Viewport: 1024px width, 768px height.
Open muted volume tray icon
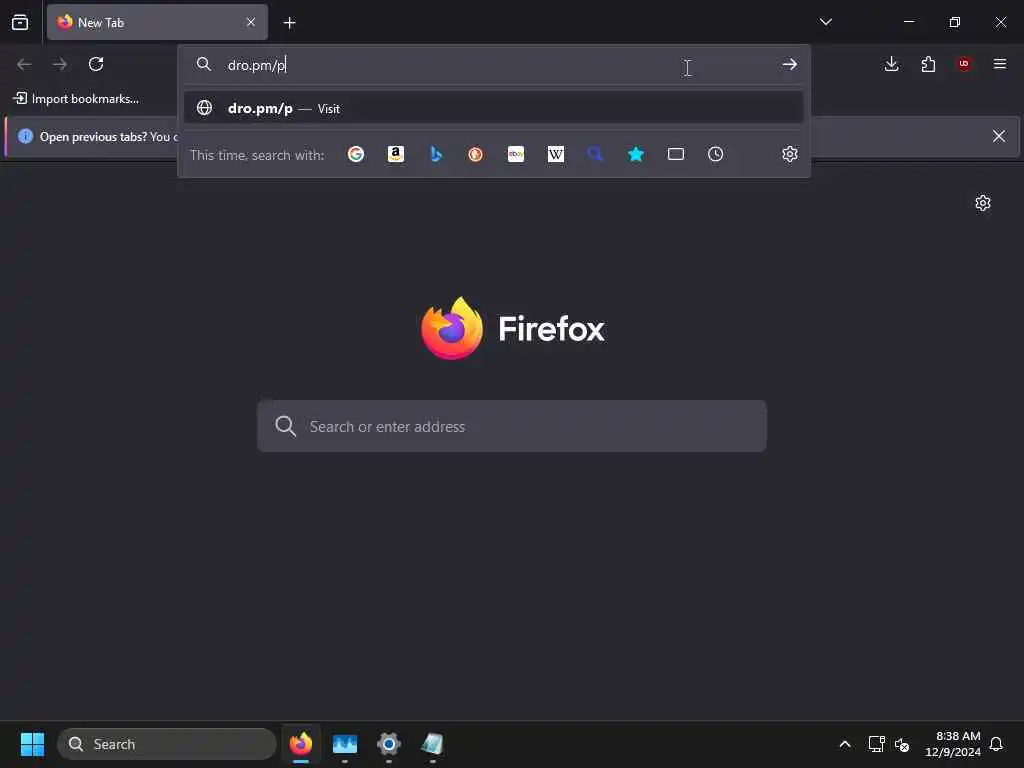point(902,744)
